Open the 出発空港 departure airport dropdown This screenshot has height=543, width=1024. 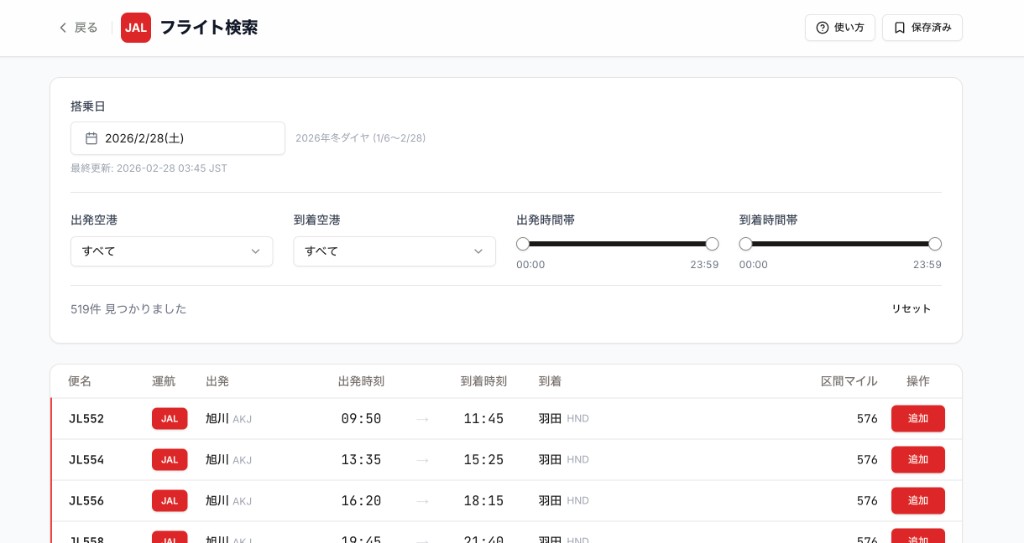tap(171, 251)
